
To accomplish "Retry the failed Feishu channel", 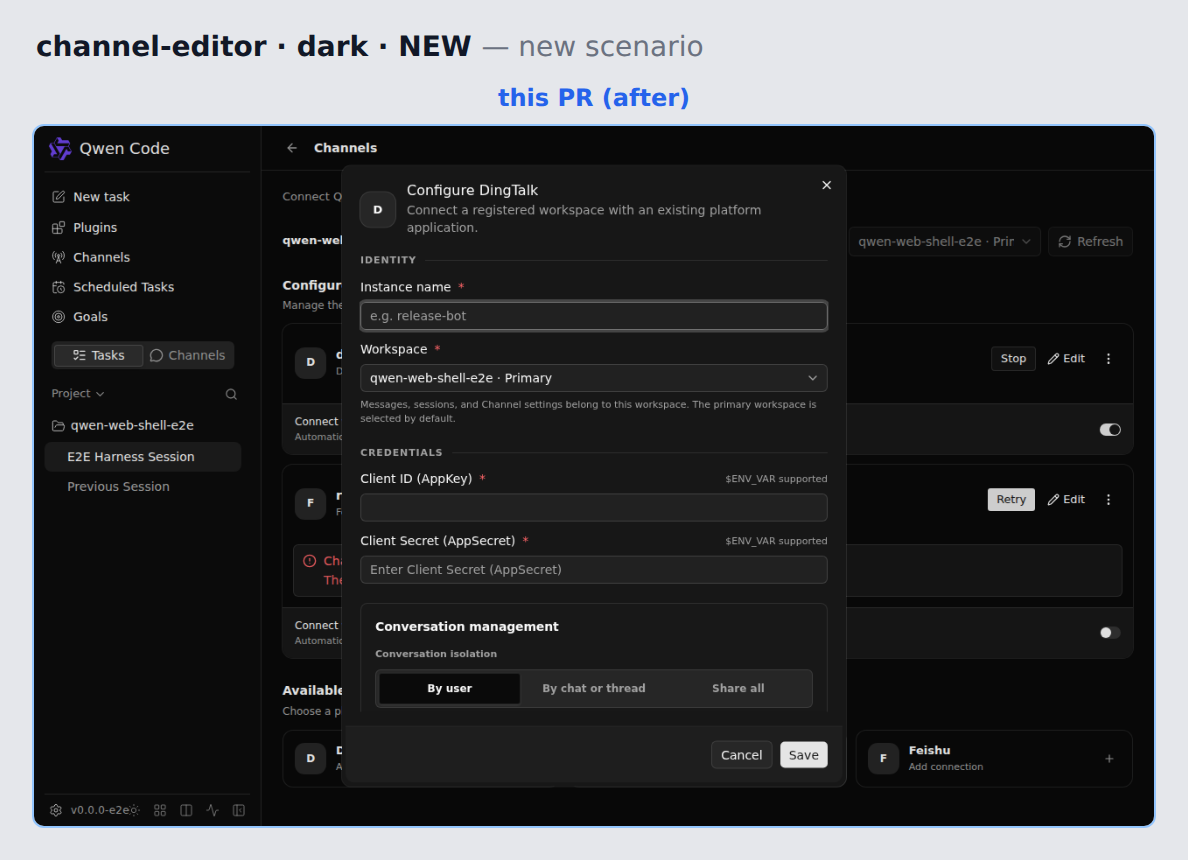I will 1011,499.
